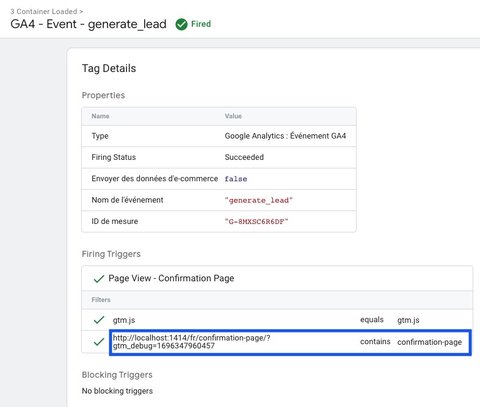Click the 'contains' filter operator

[x=375, y=342]
